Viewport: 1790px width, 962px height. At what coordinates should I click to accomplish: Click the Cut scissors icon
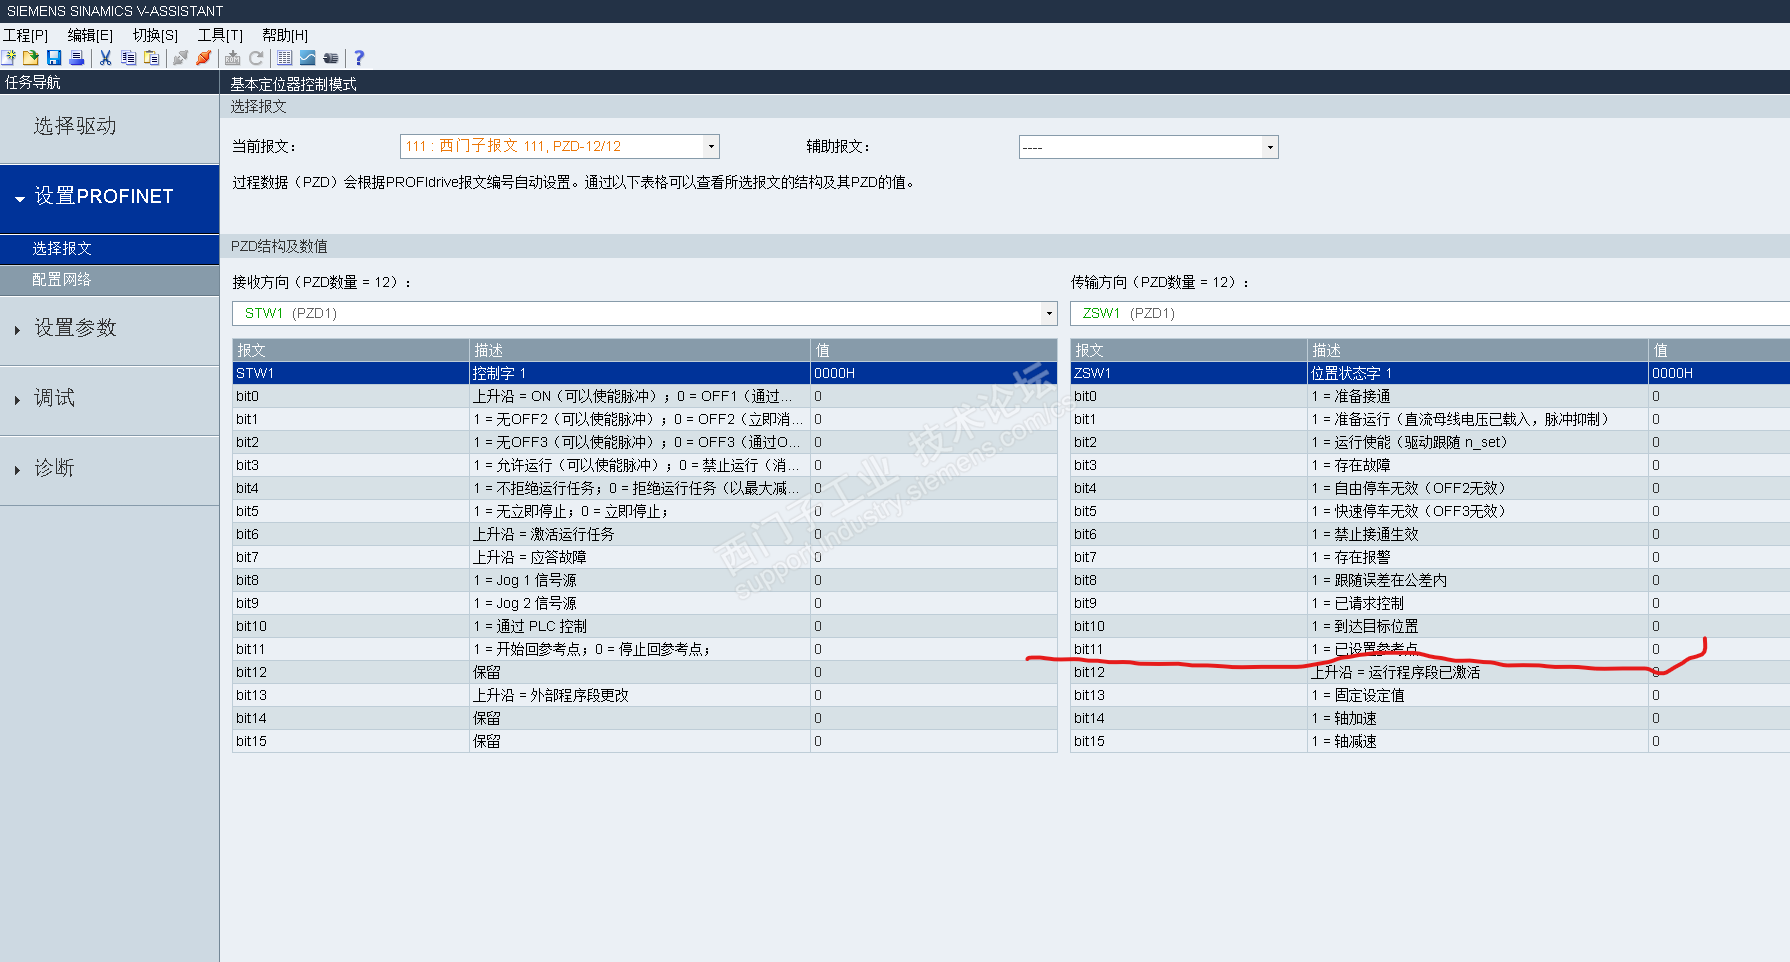(x=105, y=58)
